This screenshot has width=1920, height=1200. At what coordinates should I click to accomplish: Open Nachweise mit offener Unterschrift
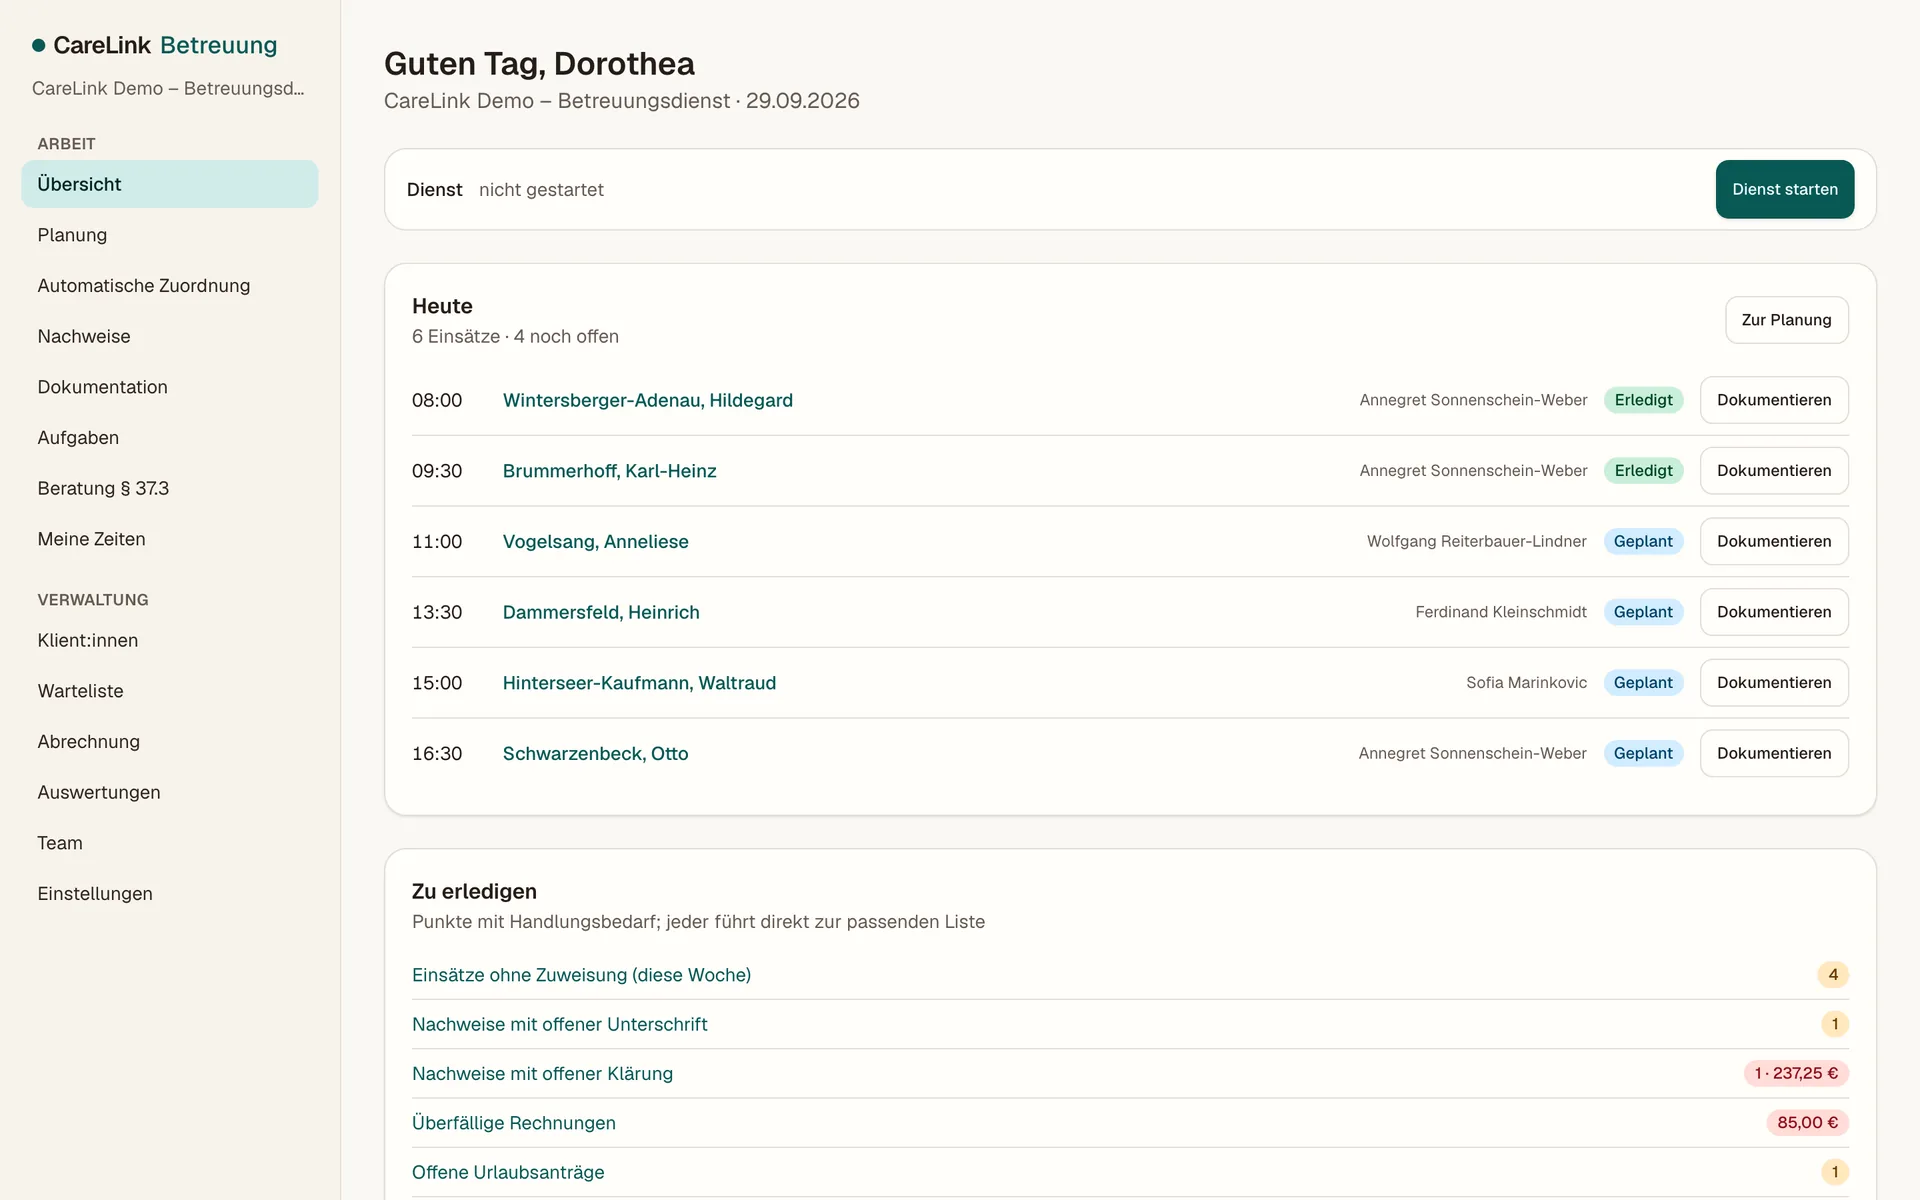(560, 1024)
